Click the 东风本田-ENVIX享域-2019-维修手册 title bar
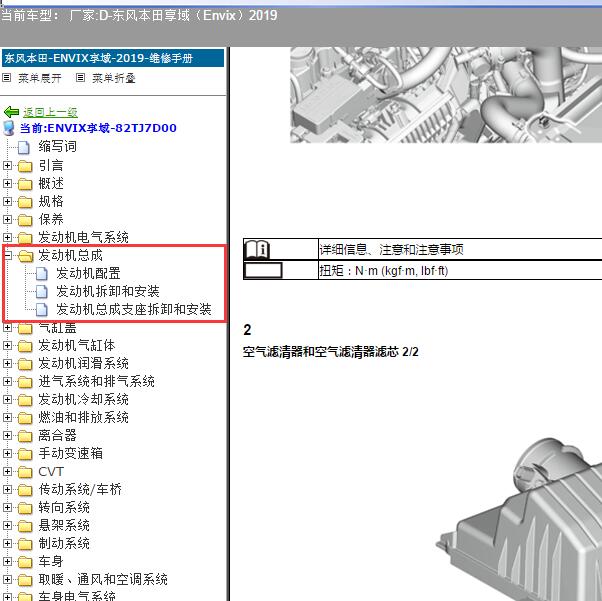 click(113, 58)
